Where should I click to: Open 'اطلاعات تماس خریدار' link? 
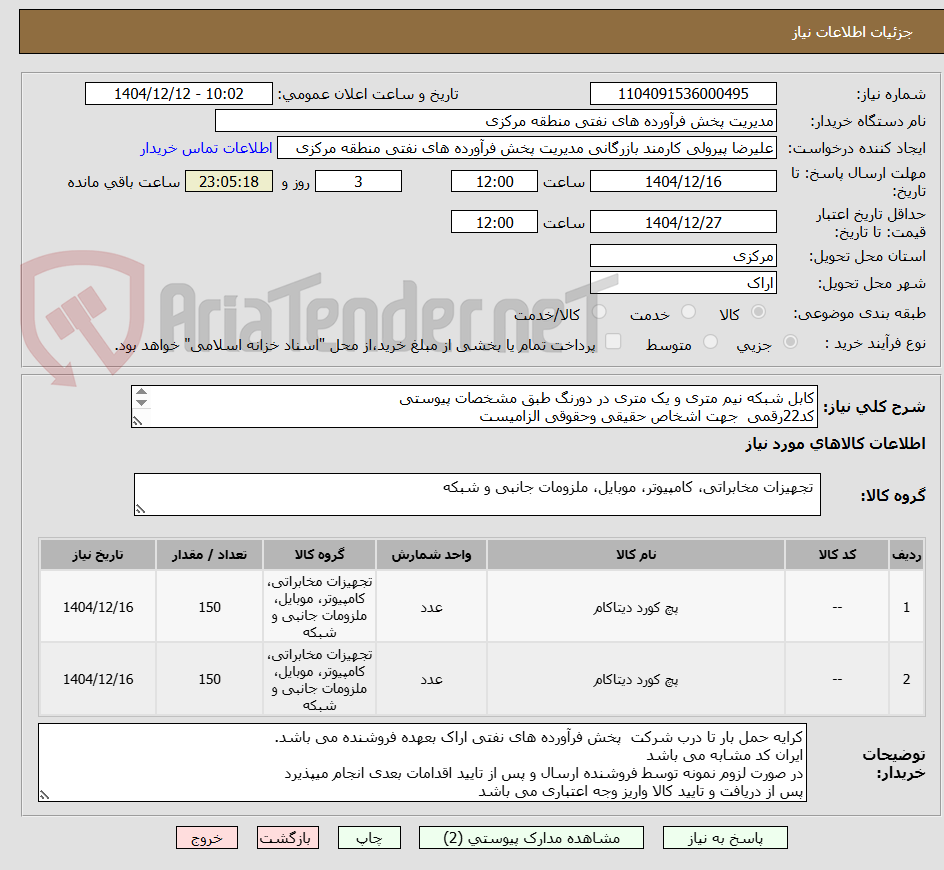(206, 148)
